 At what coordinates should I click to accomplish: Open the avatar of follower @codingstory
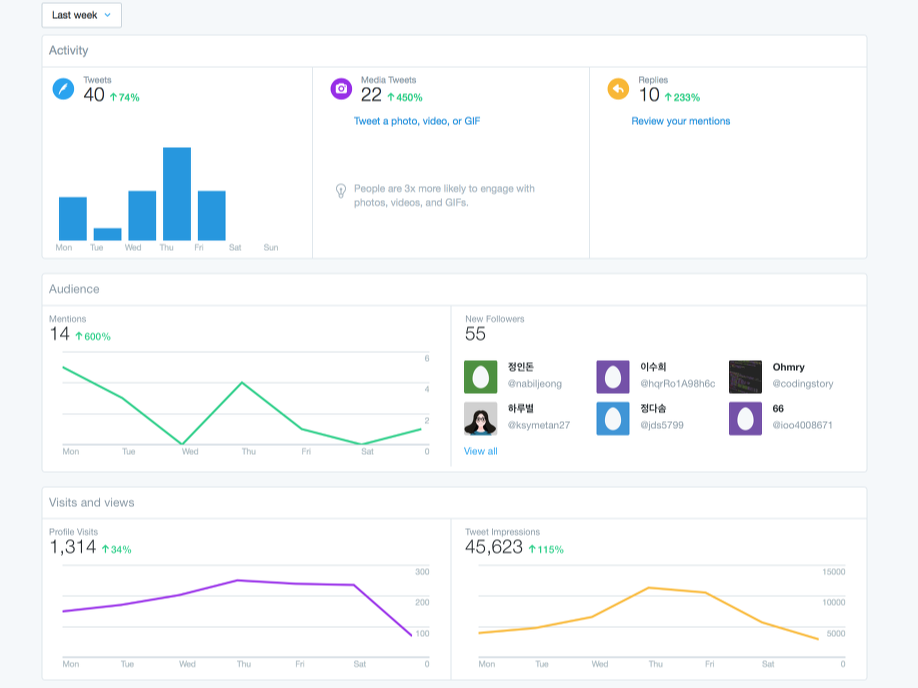click(x=745, y=377)
